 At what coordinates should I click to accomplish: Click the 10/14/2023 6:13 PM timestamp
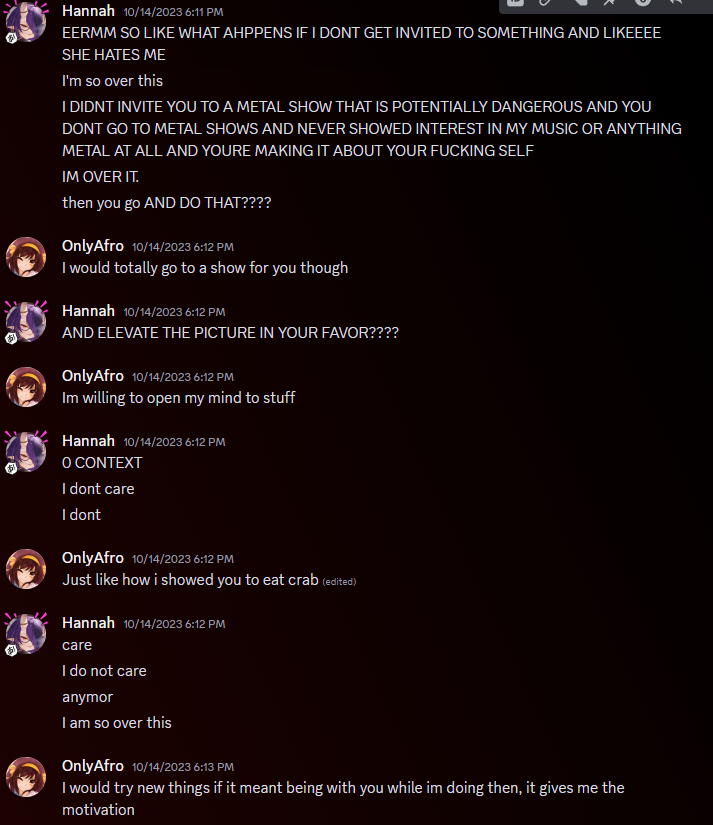pyautogui.click(x=183, y=767)
